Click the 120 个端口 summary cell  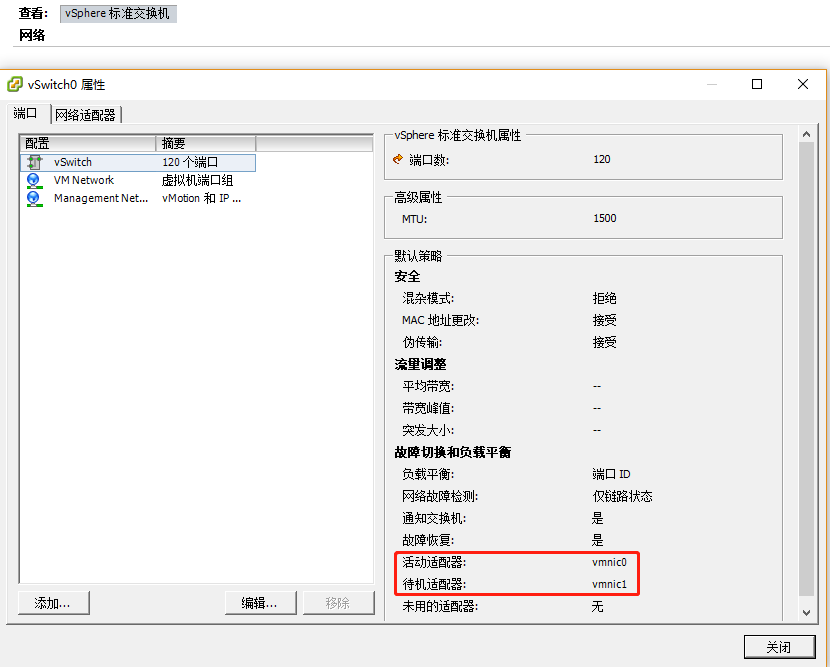click(x=190, y=162)
